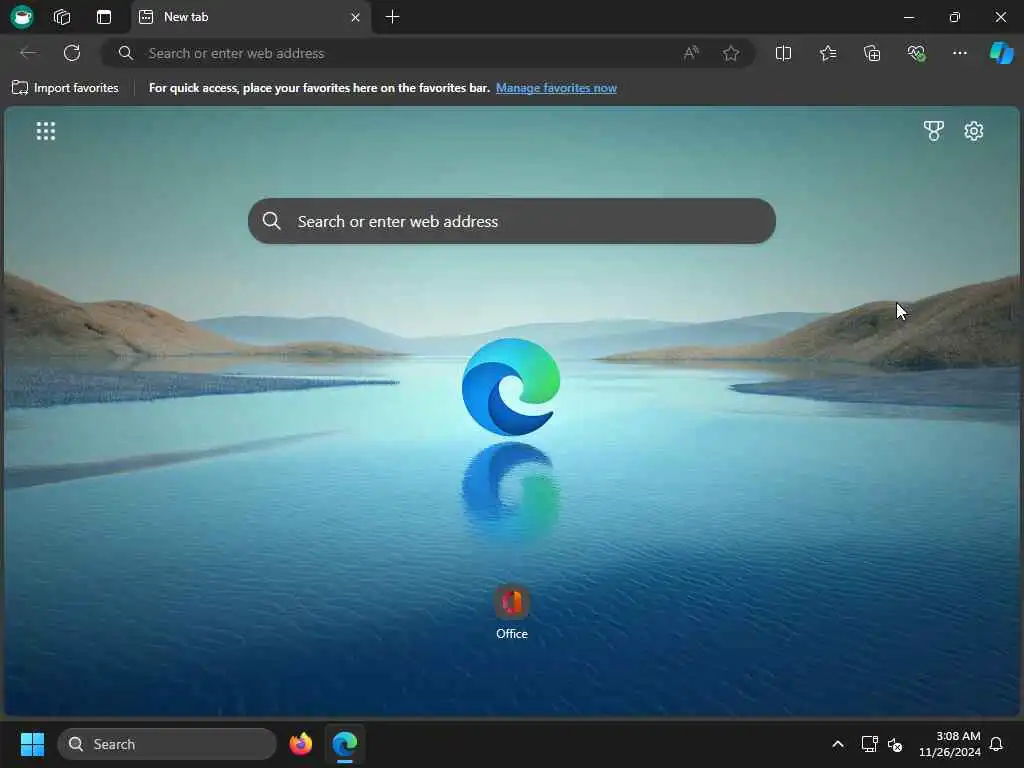Open the Read aloud icon

[691, 53]
